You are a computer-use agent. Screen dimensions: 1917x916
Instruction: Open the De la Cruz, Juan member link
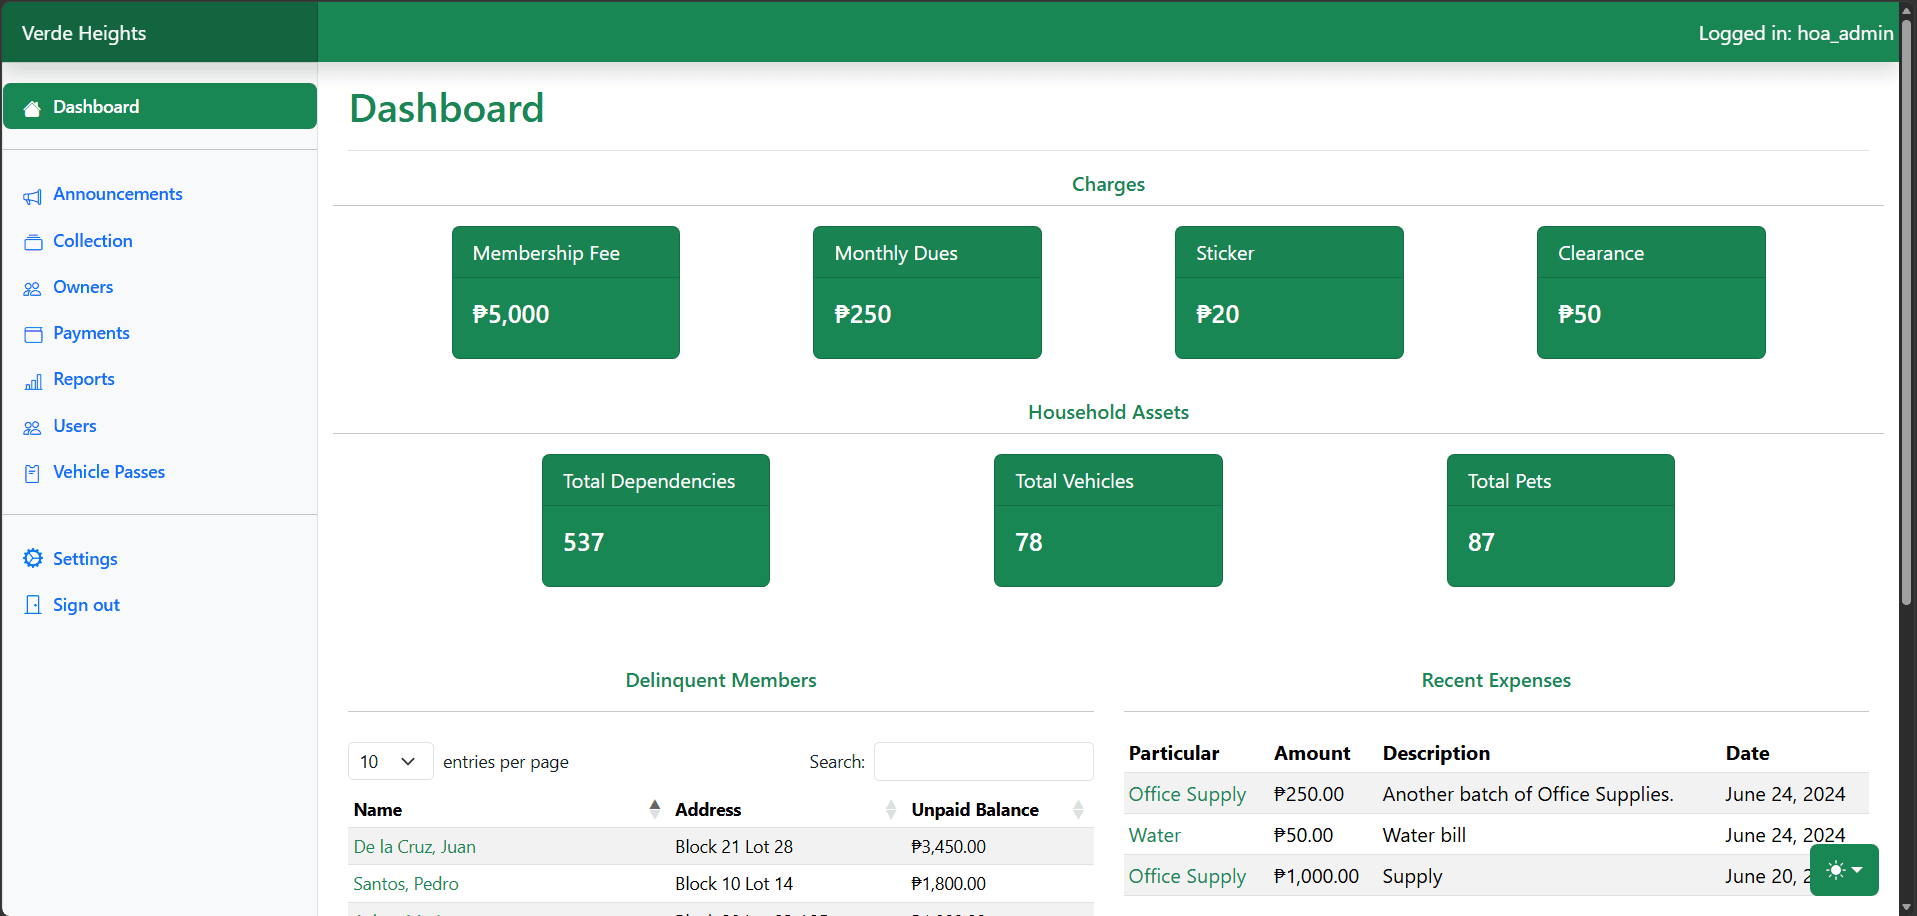click(x=414, y=846)
